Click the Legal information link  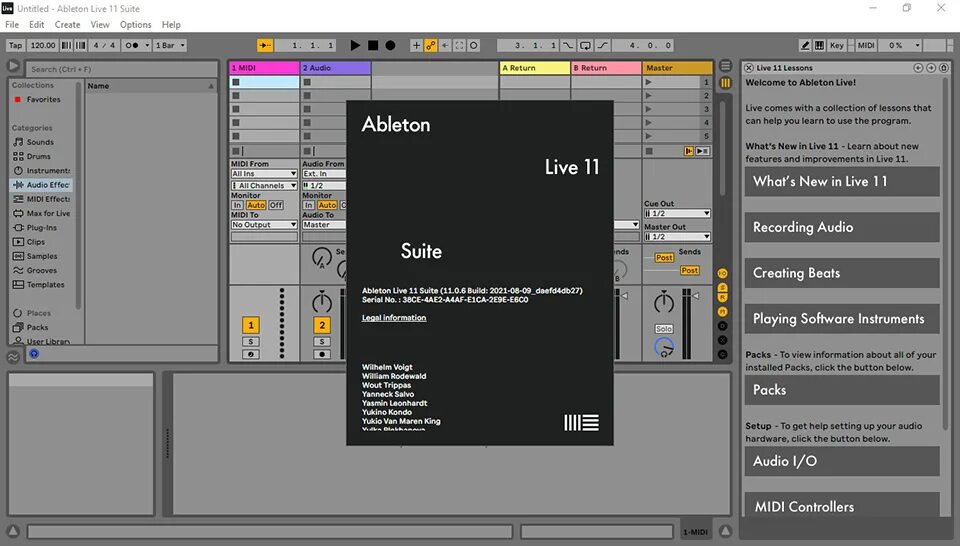tap(394, 318)
